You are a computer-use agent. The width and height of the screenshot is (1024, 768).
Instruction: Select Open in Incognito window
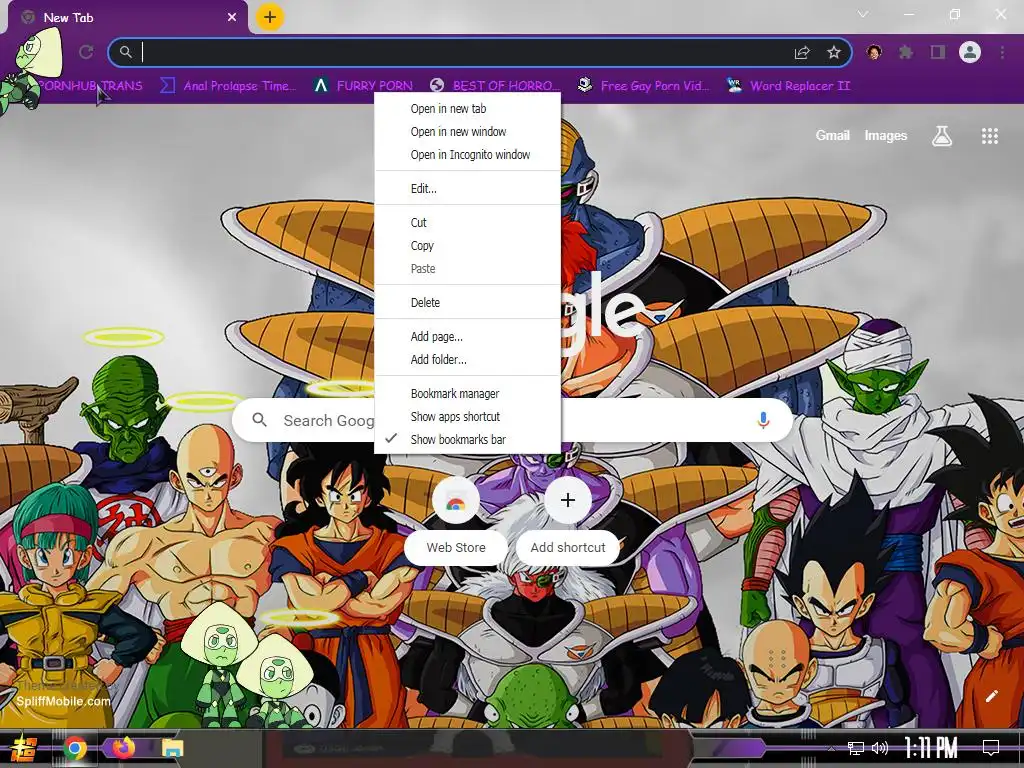pyautogui.click(x=468, y=155)
